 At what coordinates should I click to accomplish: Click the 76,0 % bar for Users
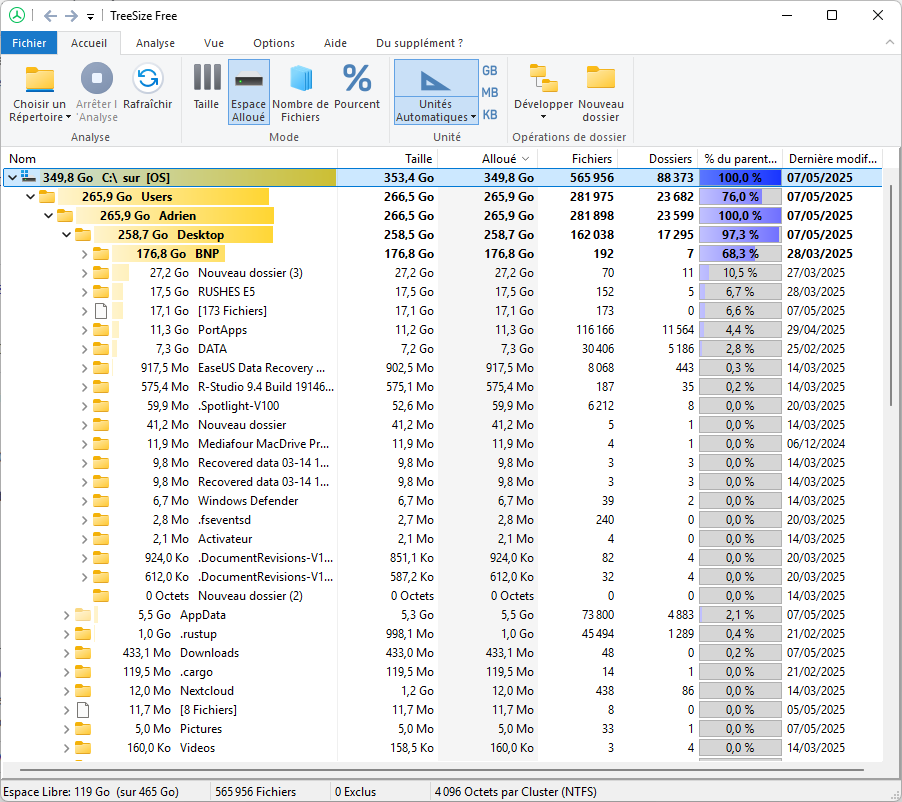click(740, 197)
